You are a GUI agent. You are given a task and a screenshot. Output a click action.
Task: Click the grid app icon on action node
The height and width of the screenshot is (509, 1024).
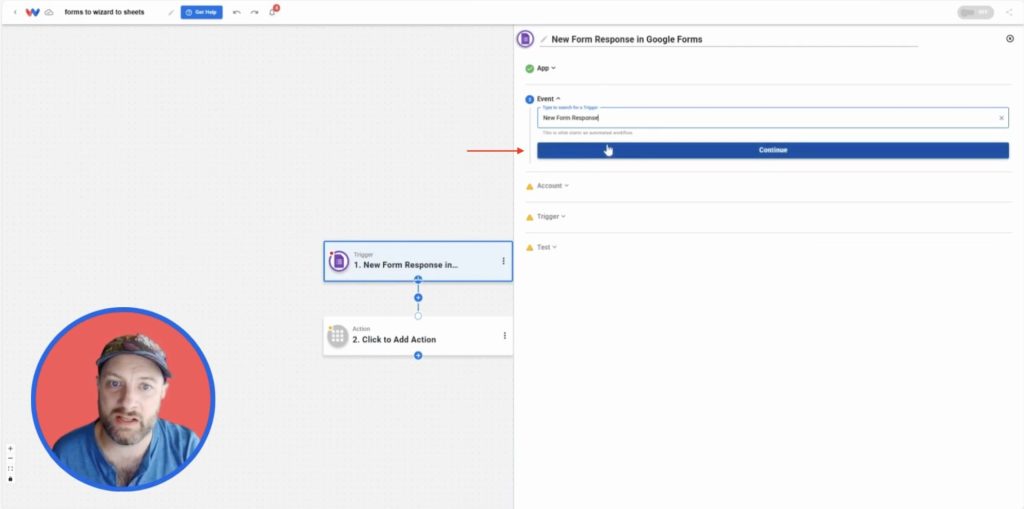click(x=337, y=336)
